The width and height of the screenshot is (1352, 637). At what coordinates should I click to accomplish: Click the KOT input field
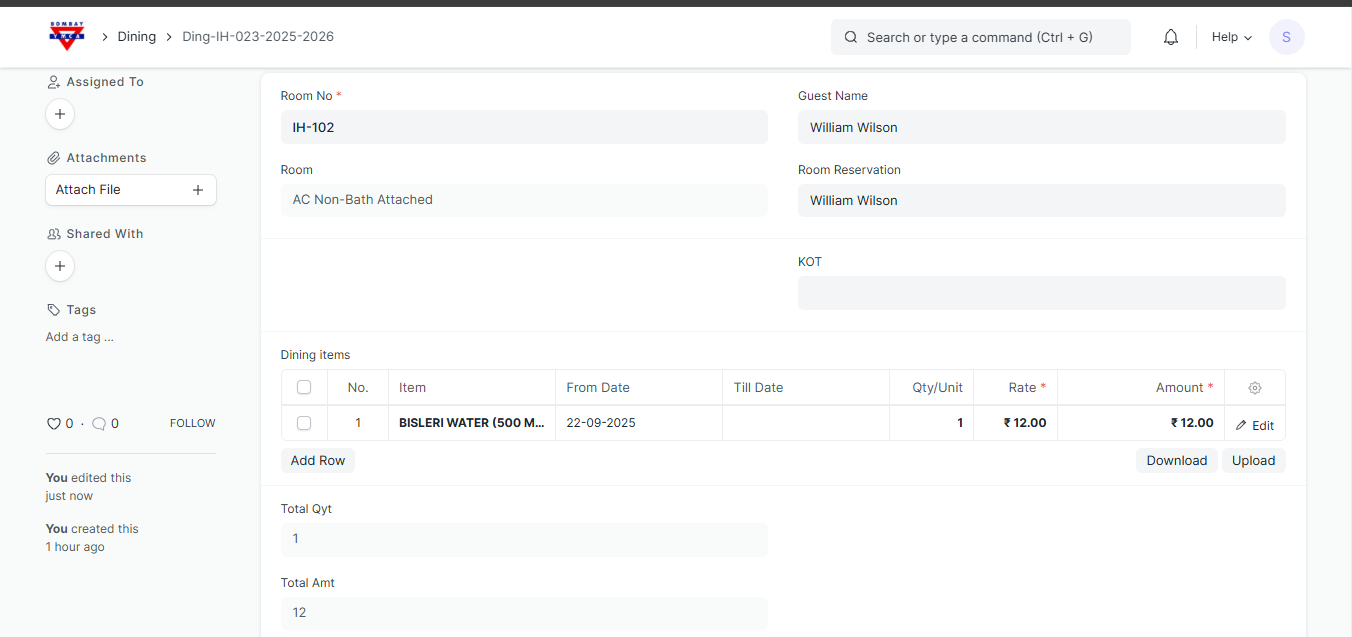pyautogui.click(x=1041, y=293)
